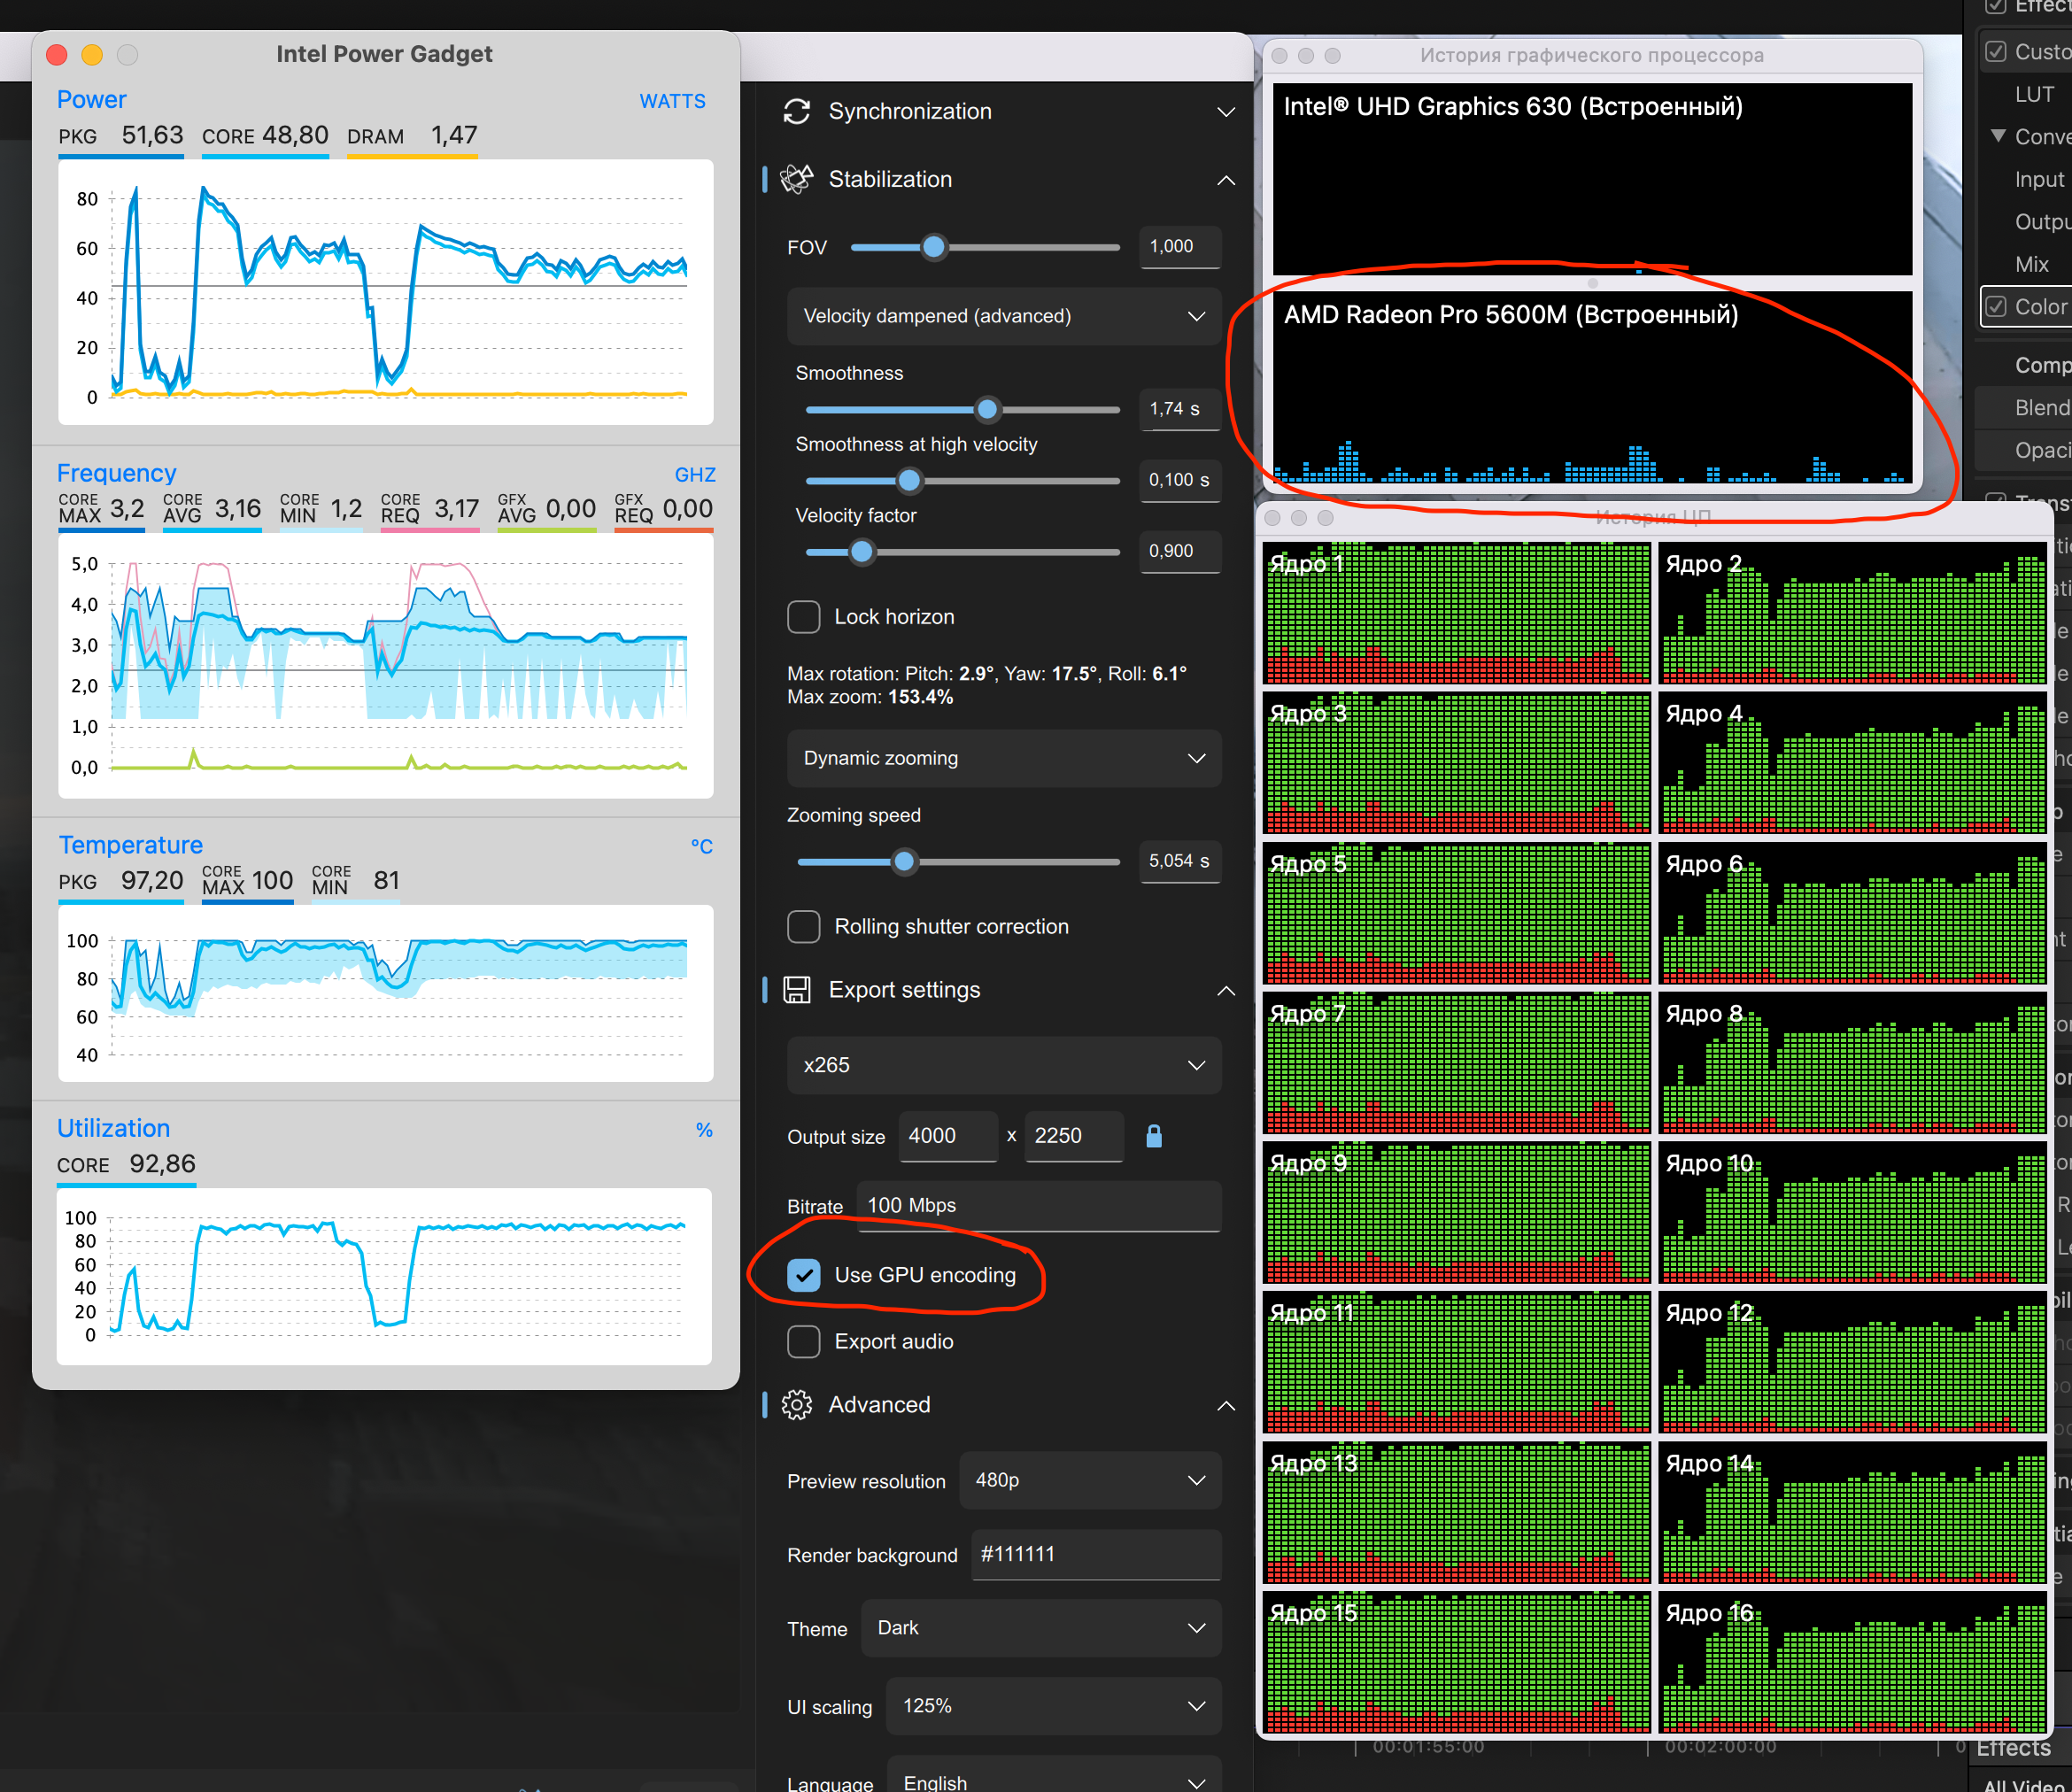Click the Stabilization gyroscope icon
The image size is (2072, 1792).
[x=797, y=179]
